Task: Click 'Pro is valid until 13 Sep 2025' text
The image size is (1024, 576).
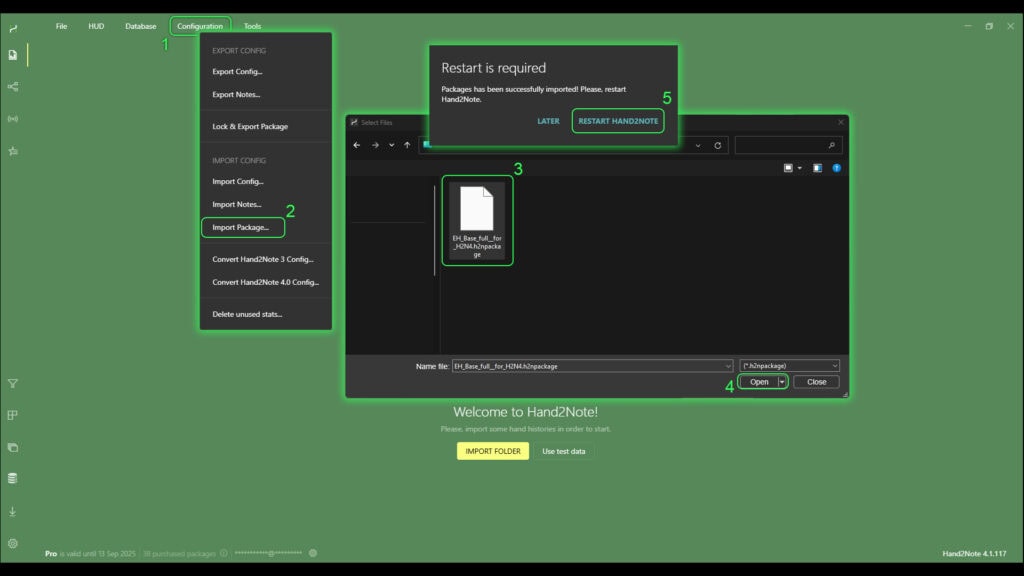Action: tap(90, 553)
